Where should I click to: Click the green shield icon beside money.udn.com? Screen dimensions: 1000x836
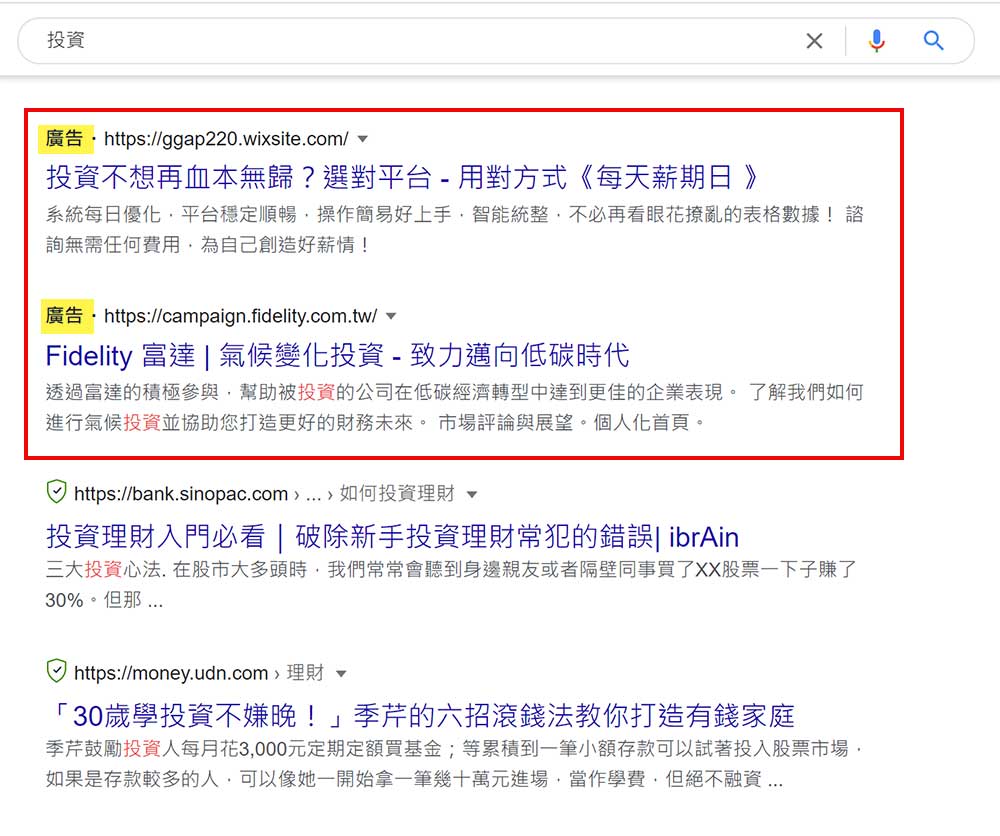tap(57, 671)
